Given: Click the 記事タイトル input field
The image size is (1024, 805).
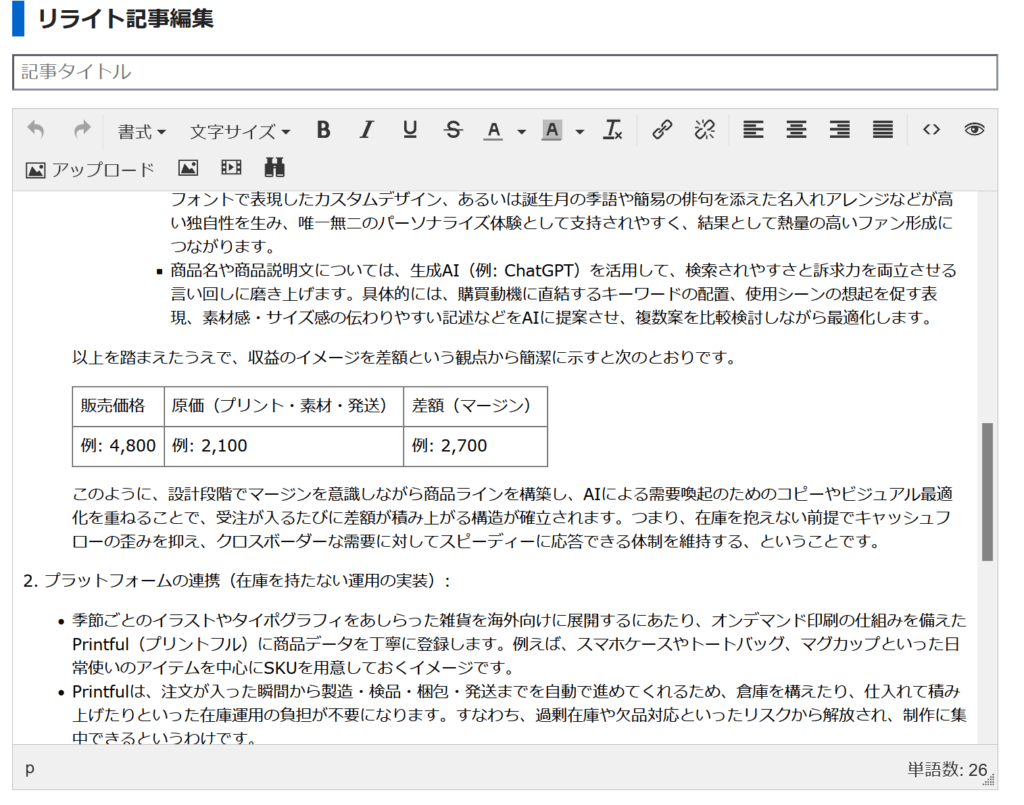Looking at the screenshot, I should coord(505,72).
